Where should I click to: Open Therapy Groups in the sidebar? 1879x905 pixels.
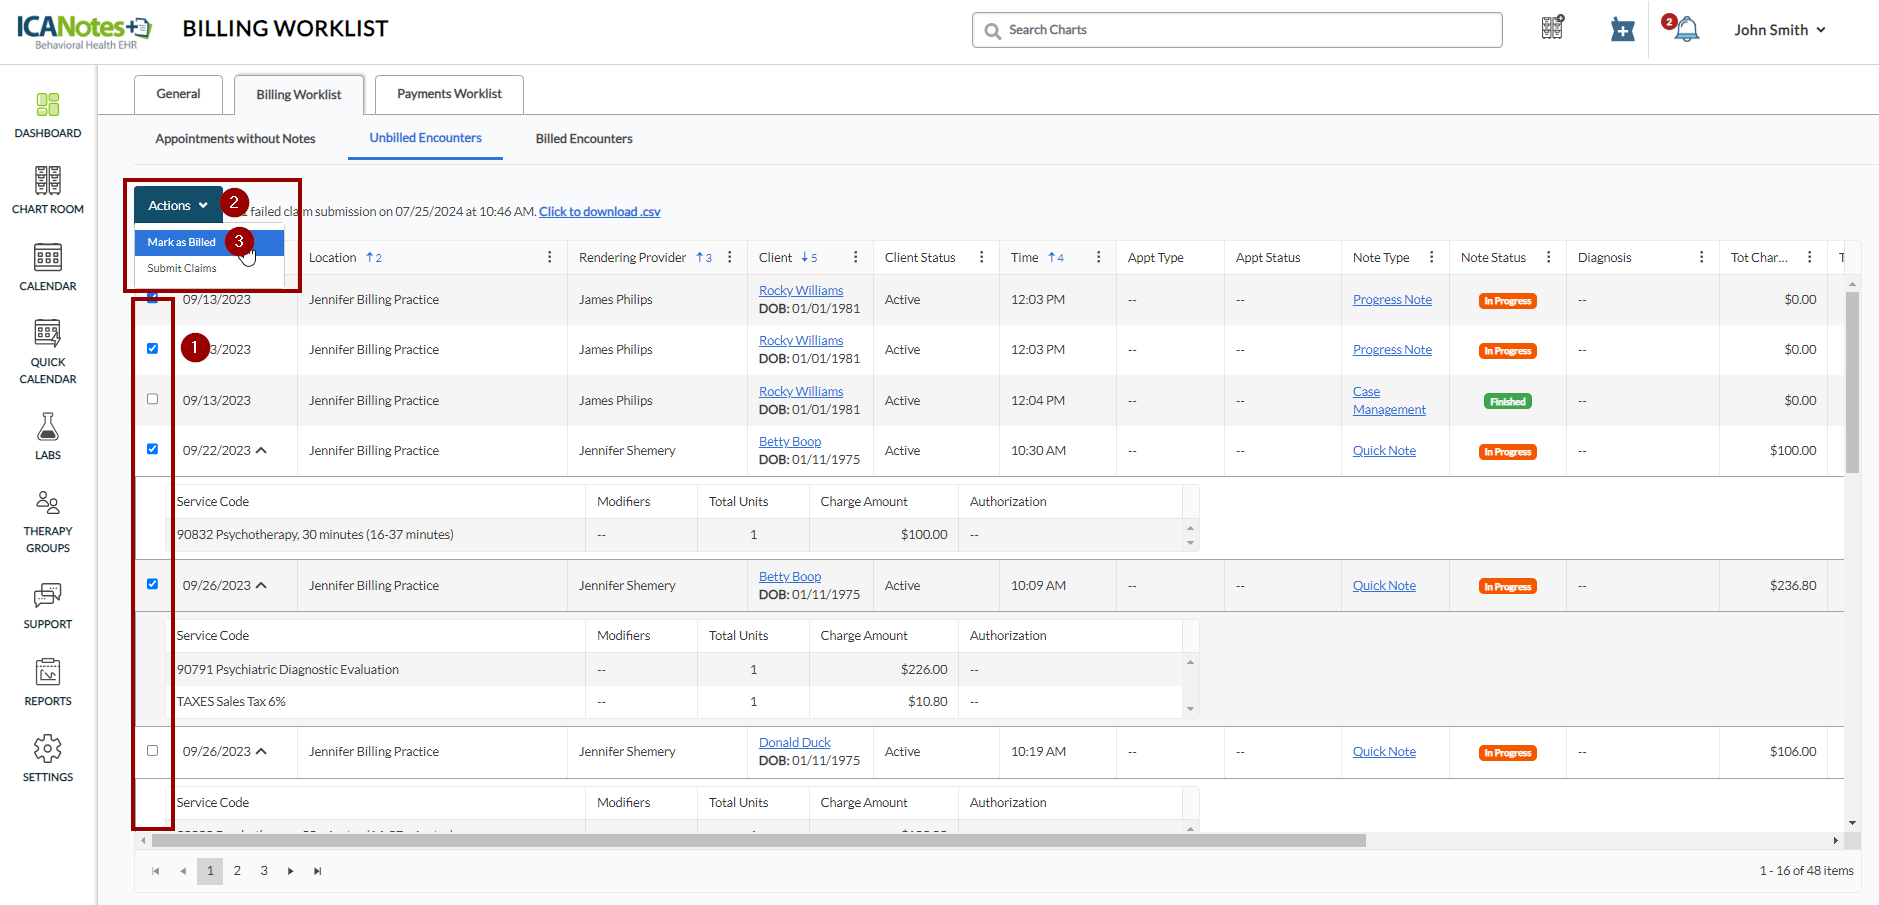tap(47, 503)
